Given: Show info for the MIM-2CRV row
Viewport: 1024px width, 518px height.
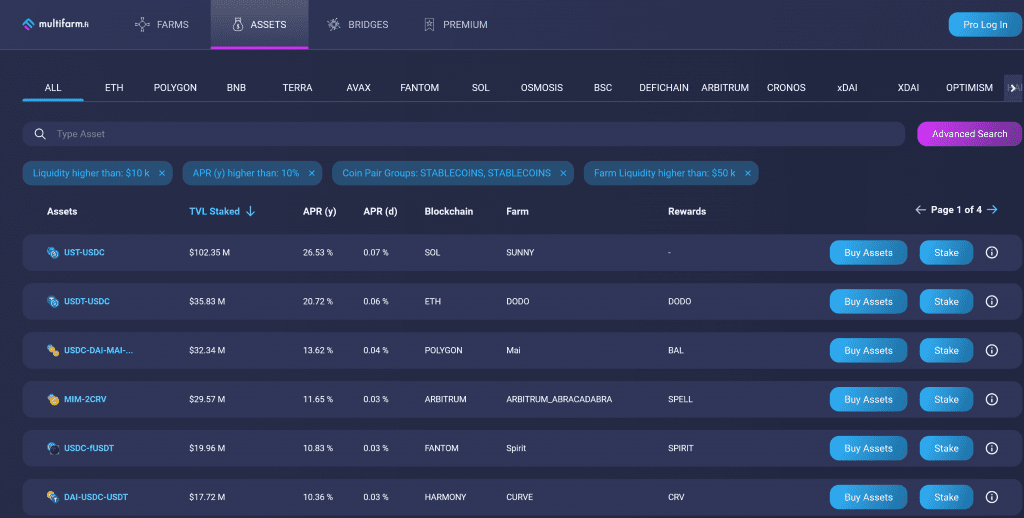Looking at the screenshot, I should (991, 400).
